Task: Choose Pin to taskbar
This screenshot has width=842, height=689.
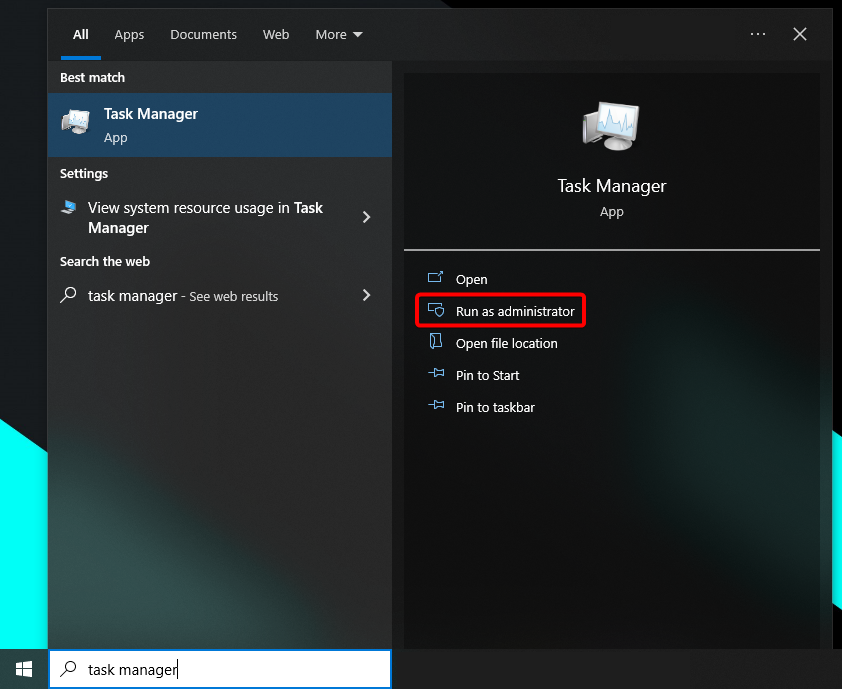Action: pyautogui.click(x=495, y=408)
